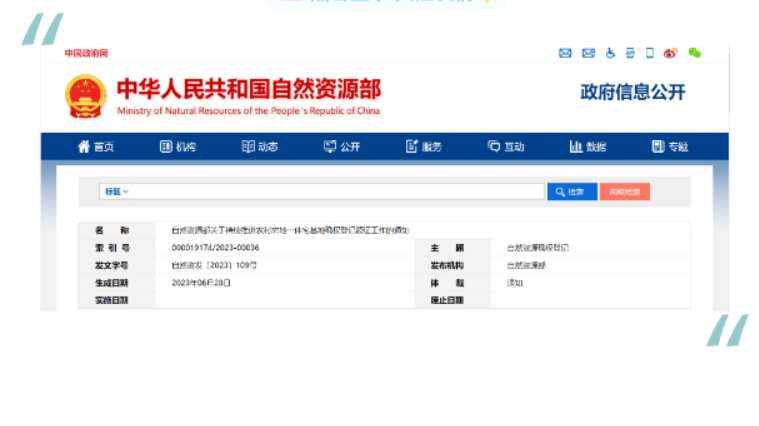Click the 生成日期 field label

pos(112,283)
